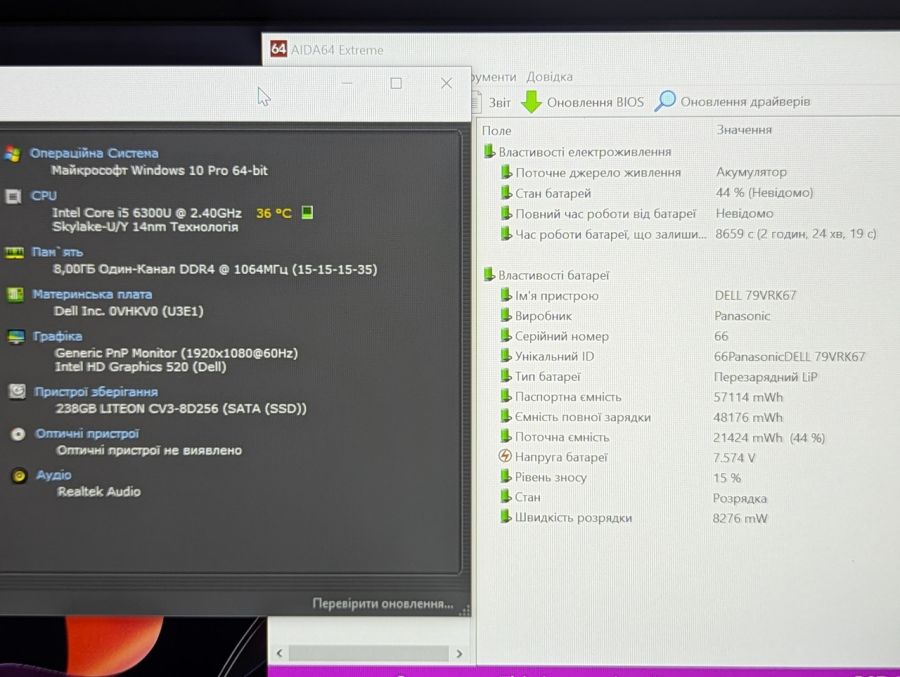Select Властивості електроживлення group row

click(577, 152)
